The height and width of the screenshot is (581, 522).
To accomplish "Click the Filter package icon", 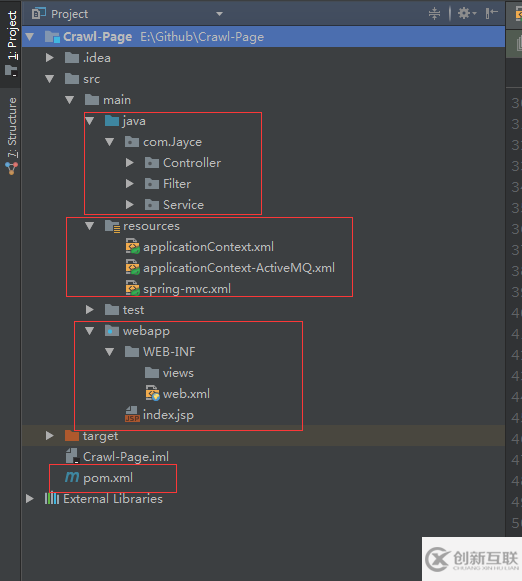I will [x=152, y=184].
